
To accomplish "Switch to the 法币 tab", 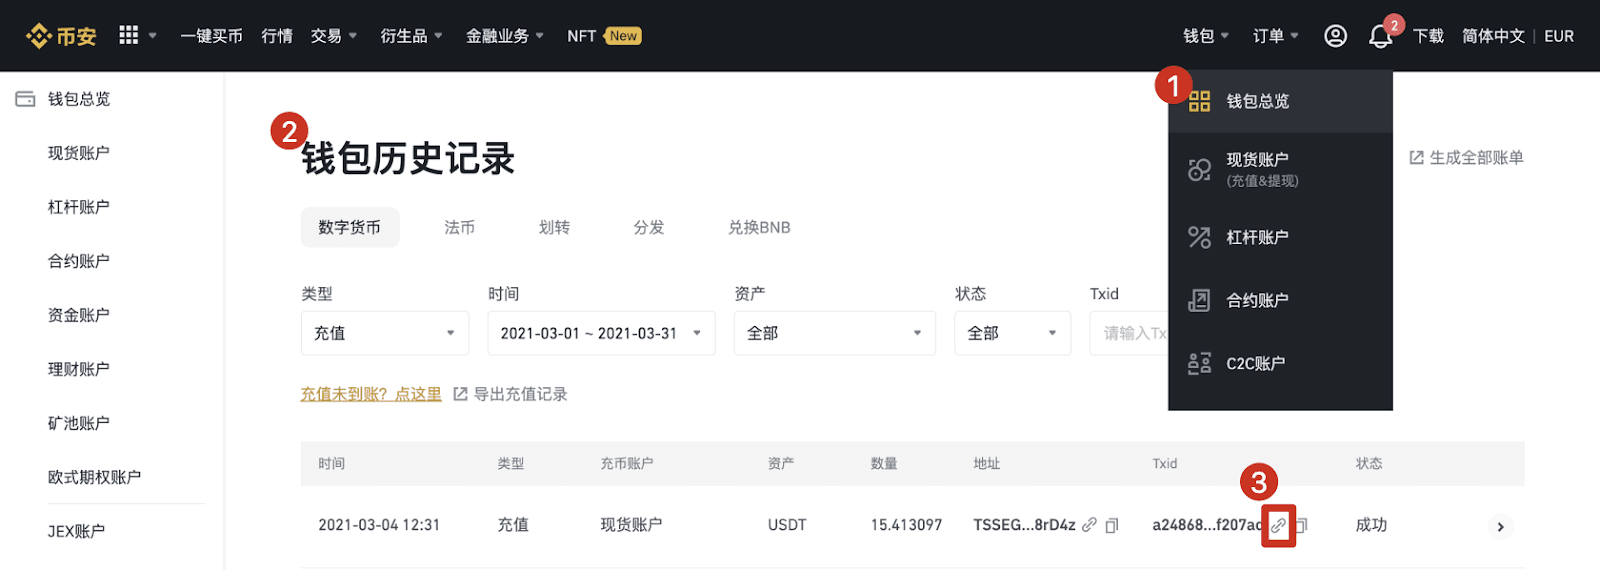I will pyautogui.click(x=459, y=228).
